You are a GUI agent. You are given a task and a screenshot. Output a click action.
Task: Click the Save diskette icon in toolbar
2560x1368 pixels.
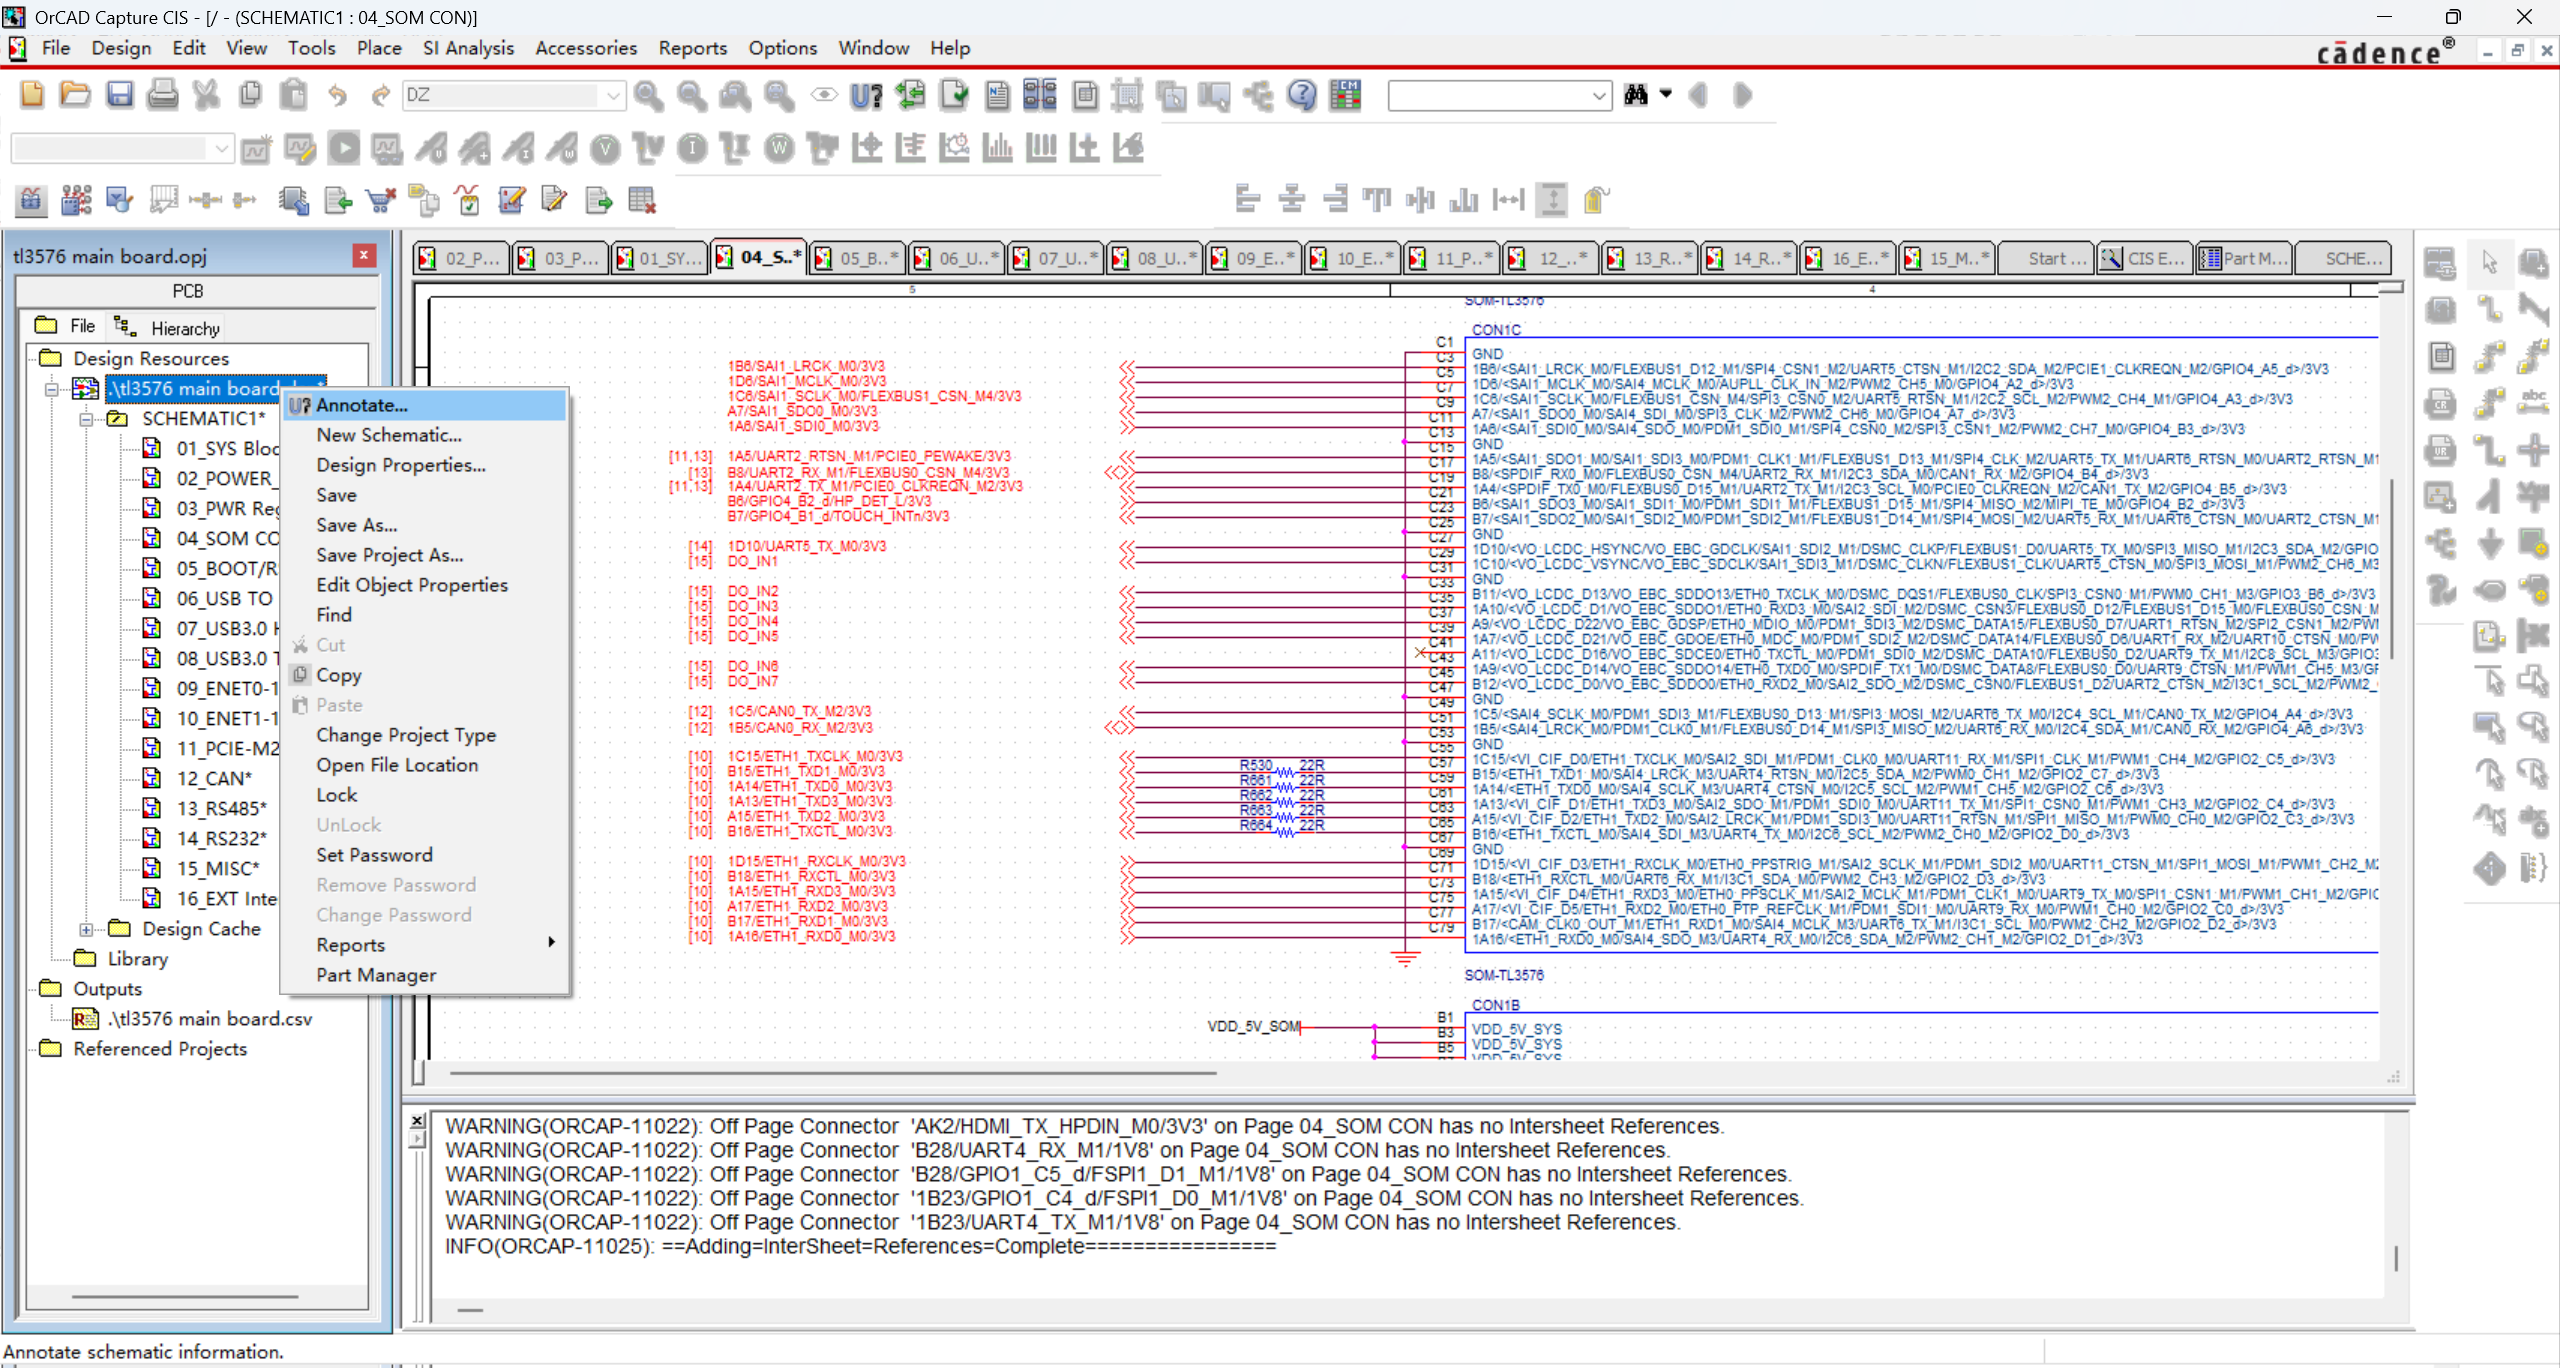(x=119, y=95)
